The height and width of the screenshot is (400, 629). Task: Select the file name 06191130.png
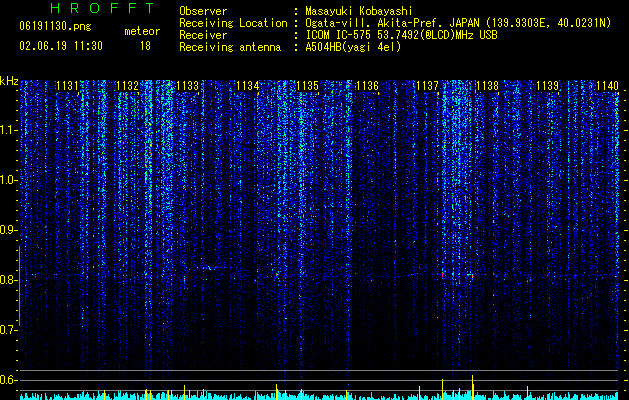55,26
